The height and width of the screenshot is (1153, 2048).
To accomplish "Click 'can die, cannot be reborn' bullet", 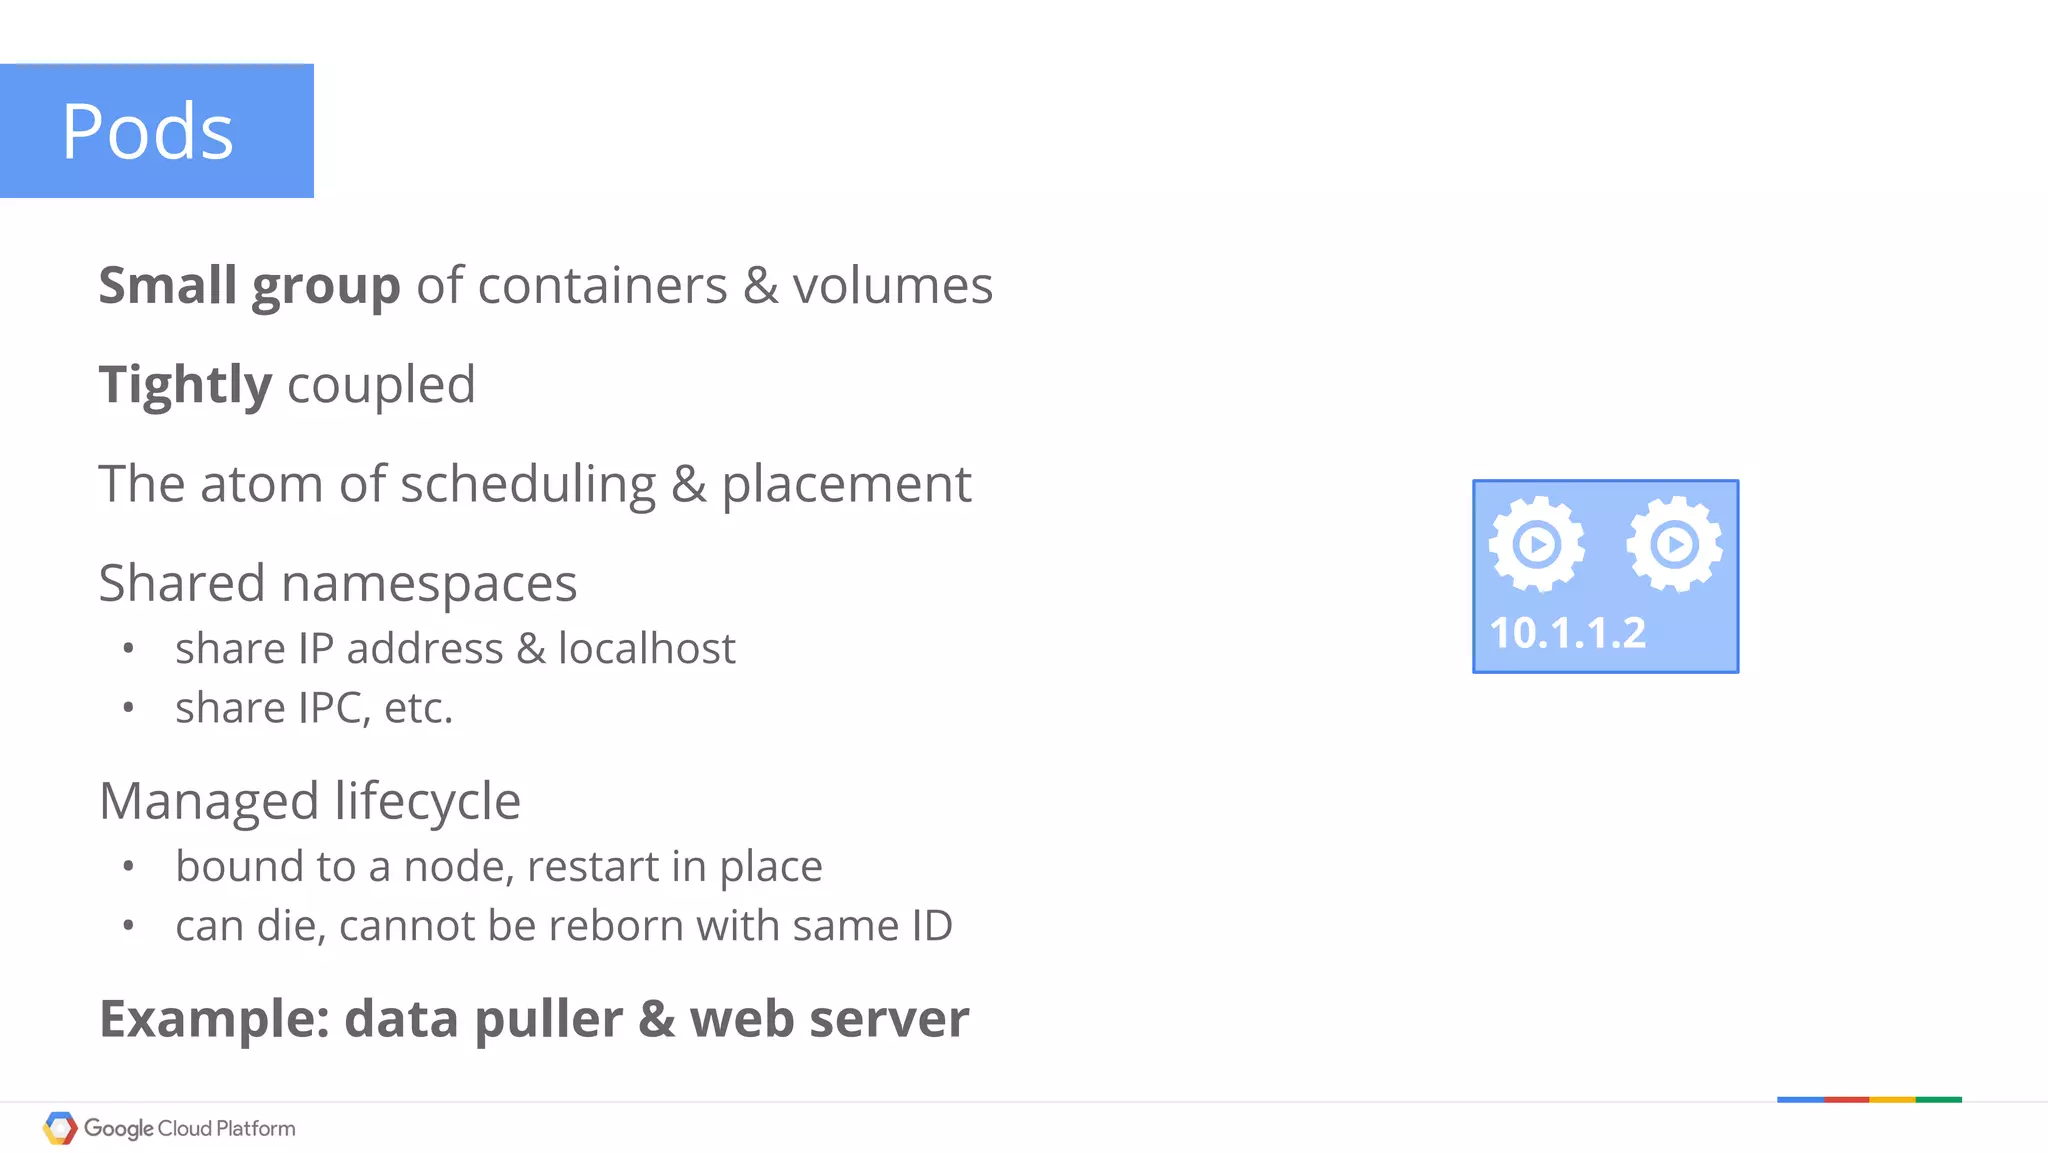I will click(563, 926).
